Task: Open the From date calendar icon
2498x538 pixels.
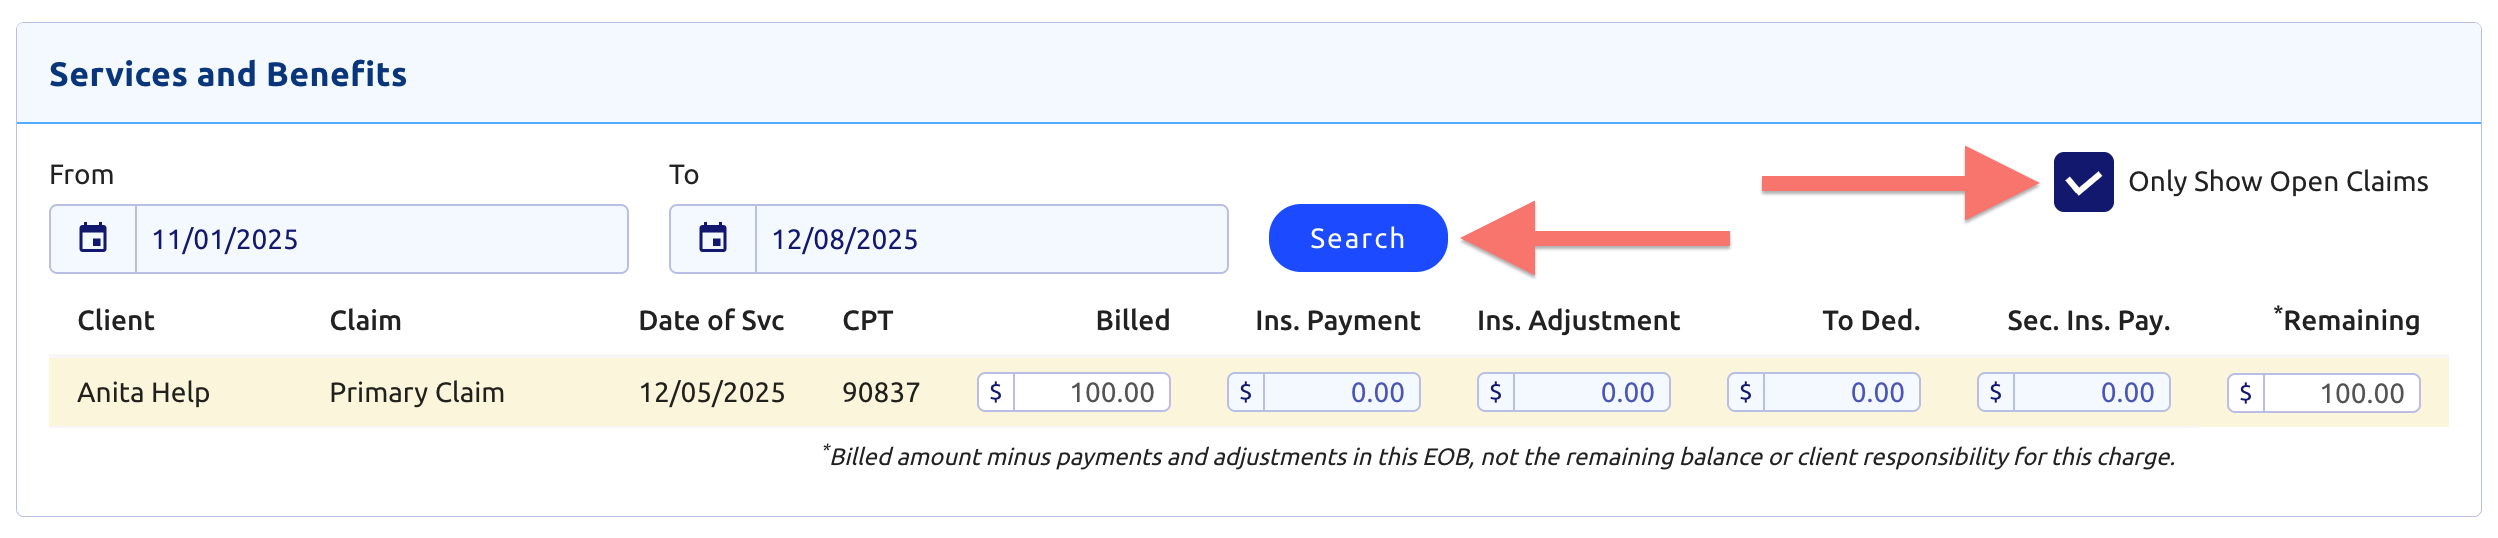Action: pyautogui.click(x=93, y=239)
